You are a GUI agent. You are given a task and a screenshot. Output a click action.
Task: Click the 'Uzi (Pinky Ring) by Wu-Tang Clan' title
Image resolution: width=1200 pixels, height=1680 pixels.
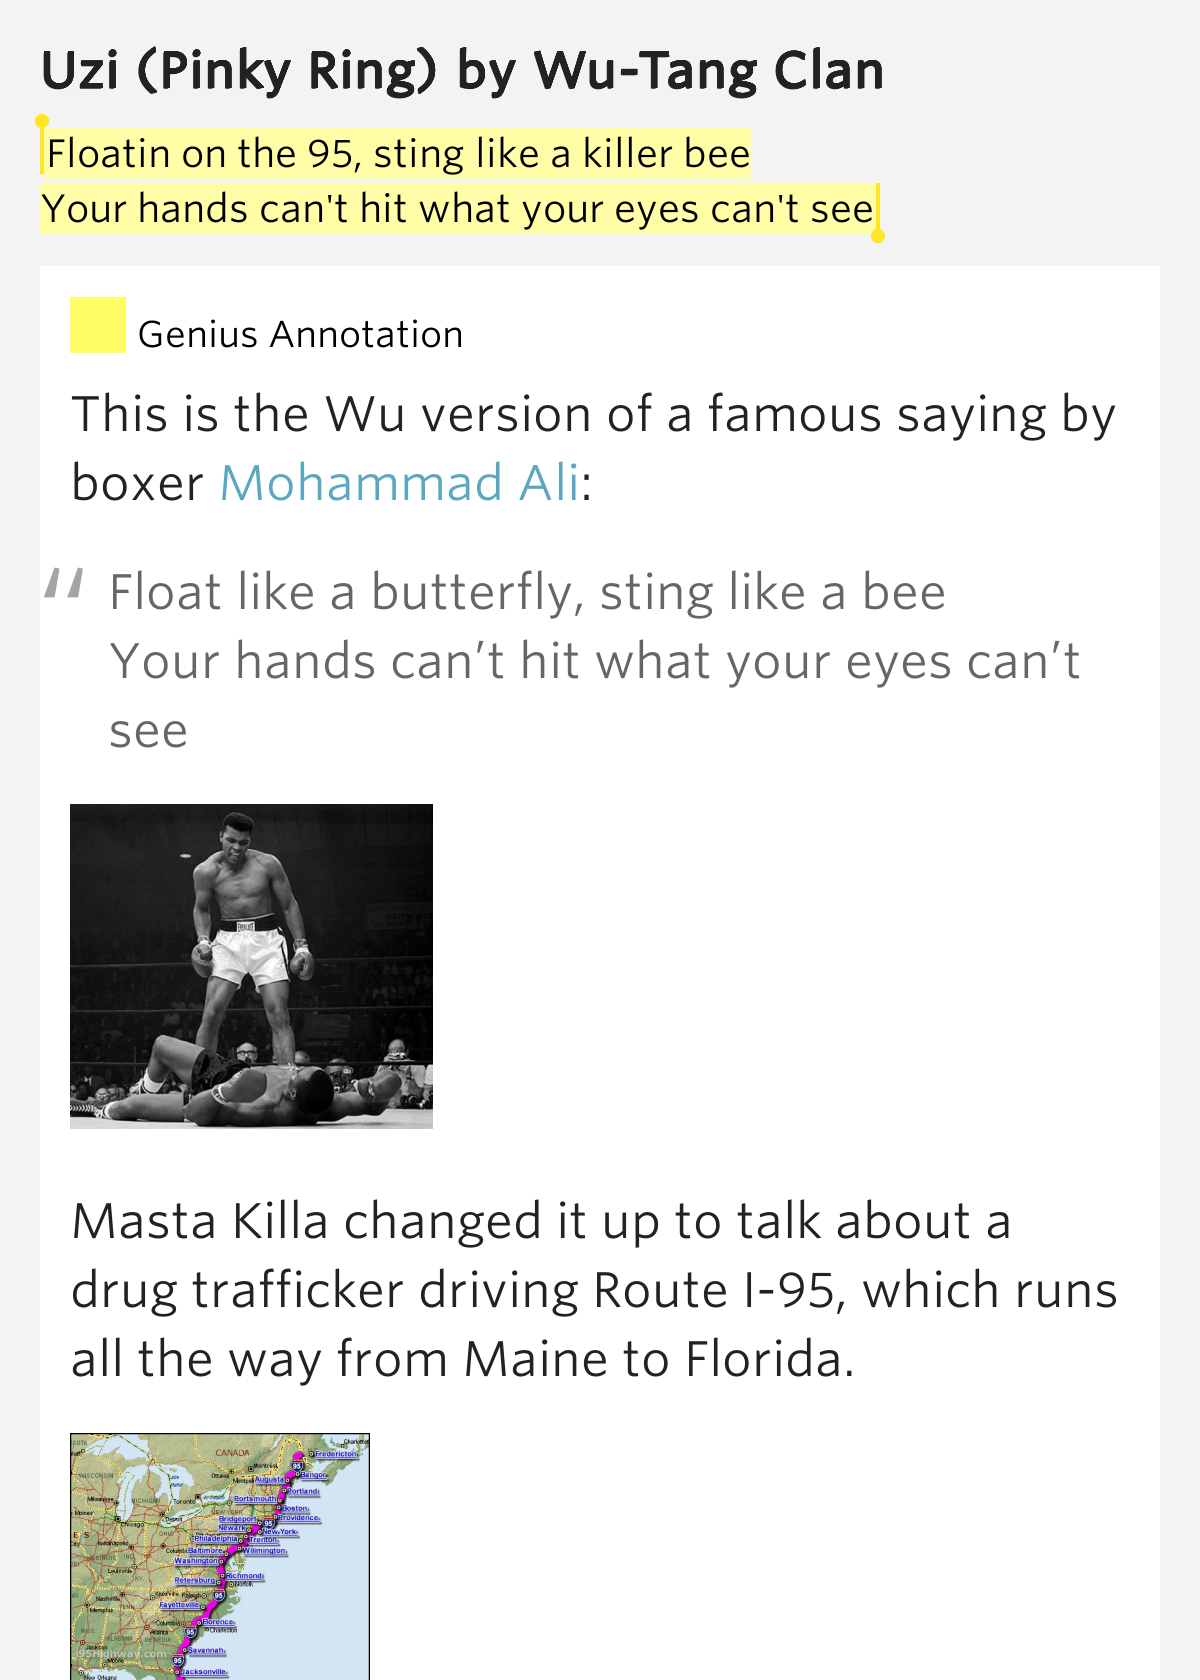[x=462, y=71]
